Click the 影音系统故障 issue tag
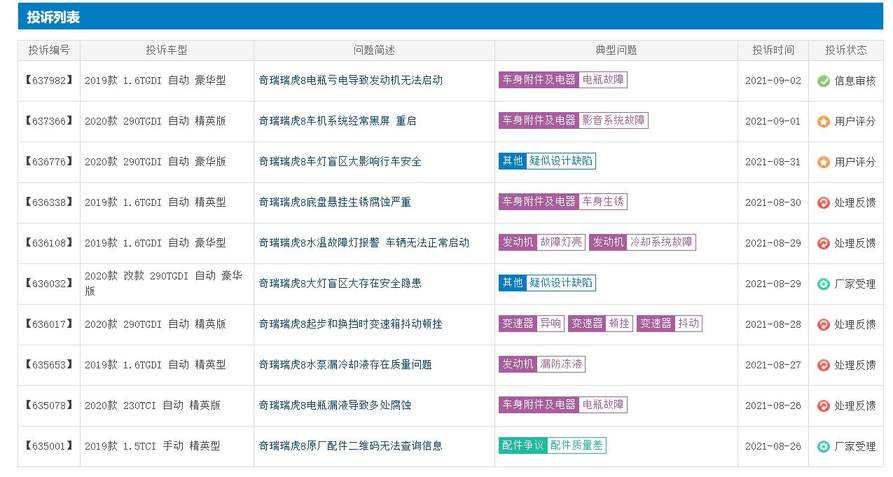The image size is (893, 477). coord(613,120)
